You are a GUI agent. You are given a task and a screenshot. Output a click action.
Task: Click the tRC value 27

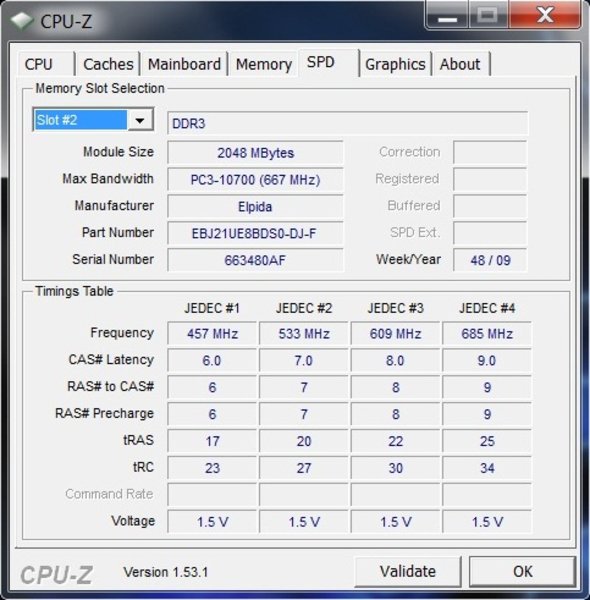[x=304, y=468]
